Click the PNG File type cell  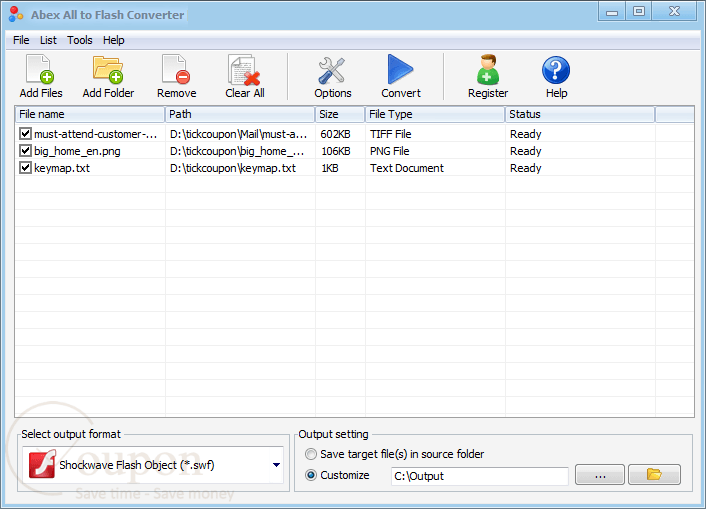click(389, 151)
